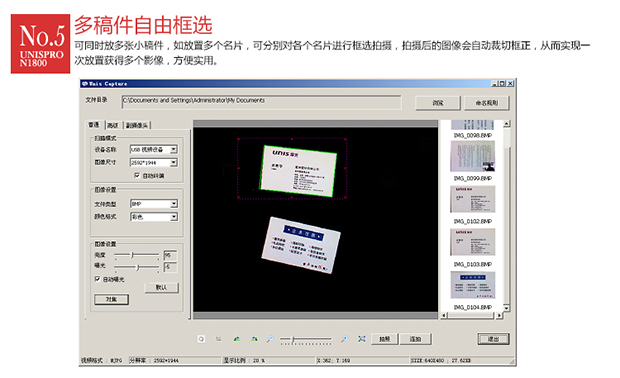The width and height of the screenshot is (620, 378).
Task: Switch to the 高级 tab
Action: tap(113, 125)
